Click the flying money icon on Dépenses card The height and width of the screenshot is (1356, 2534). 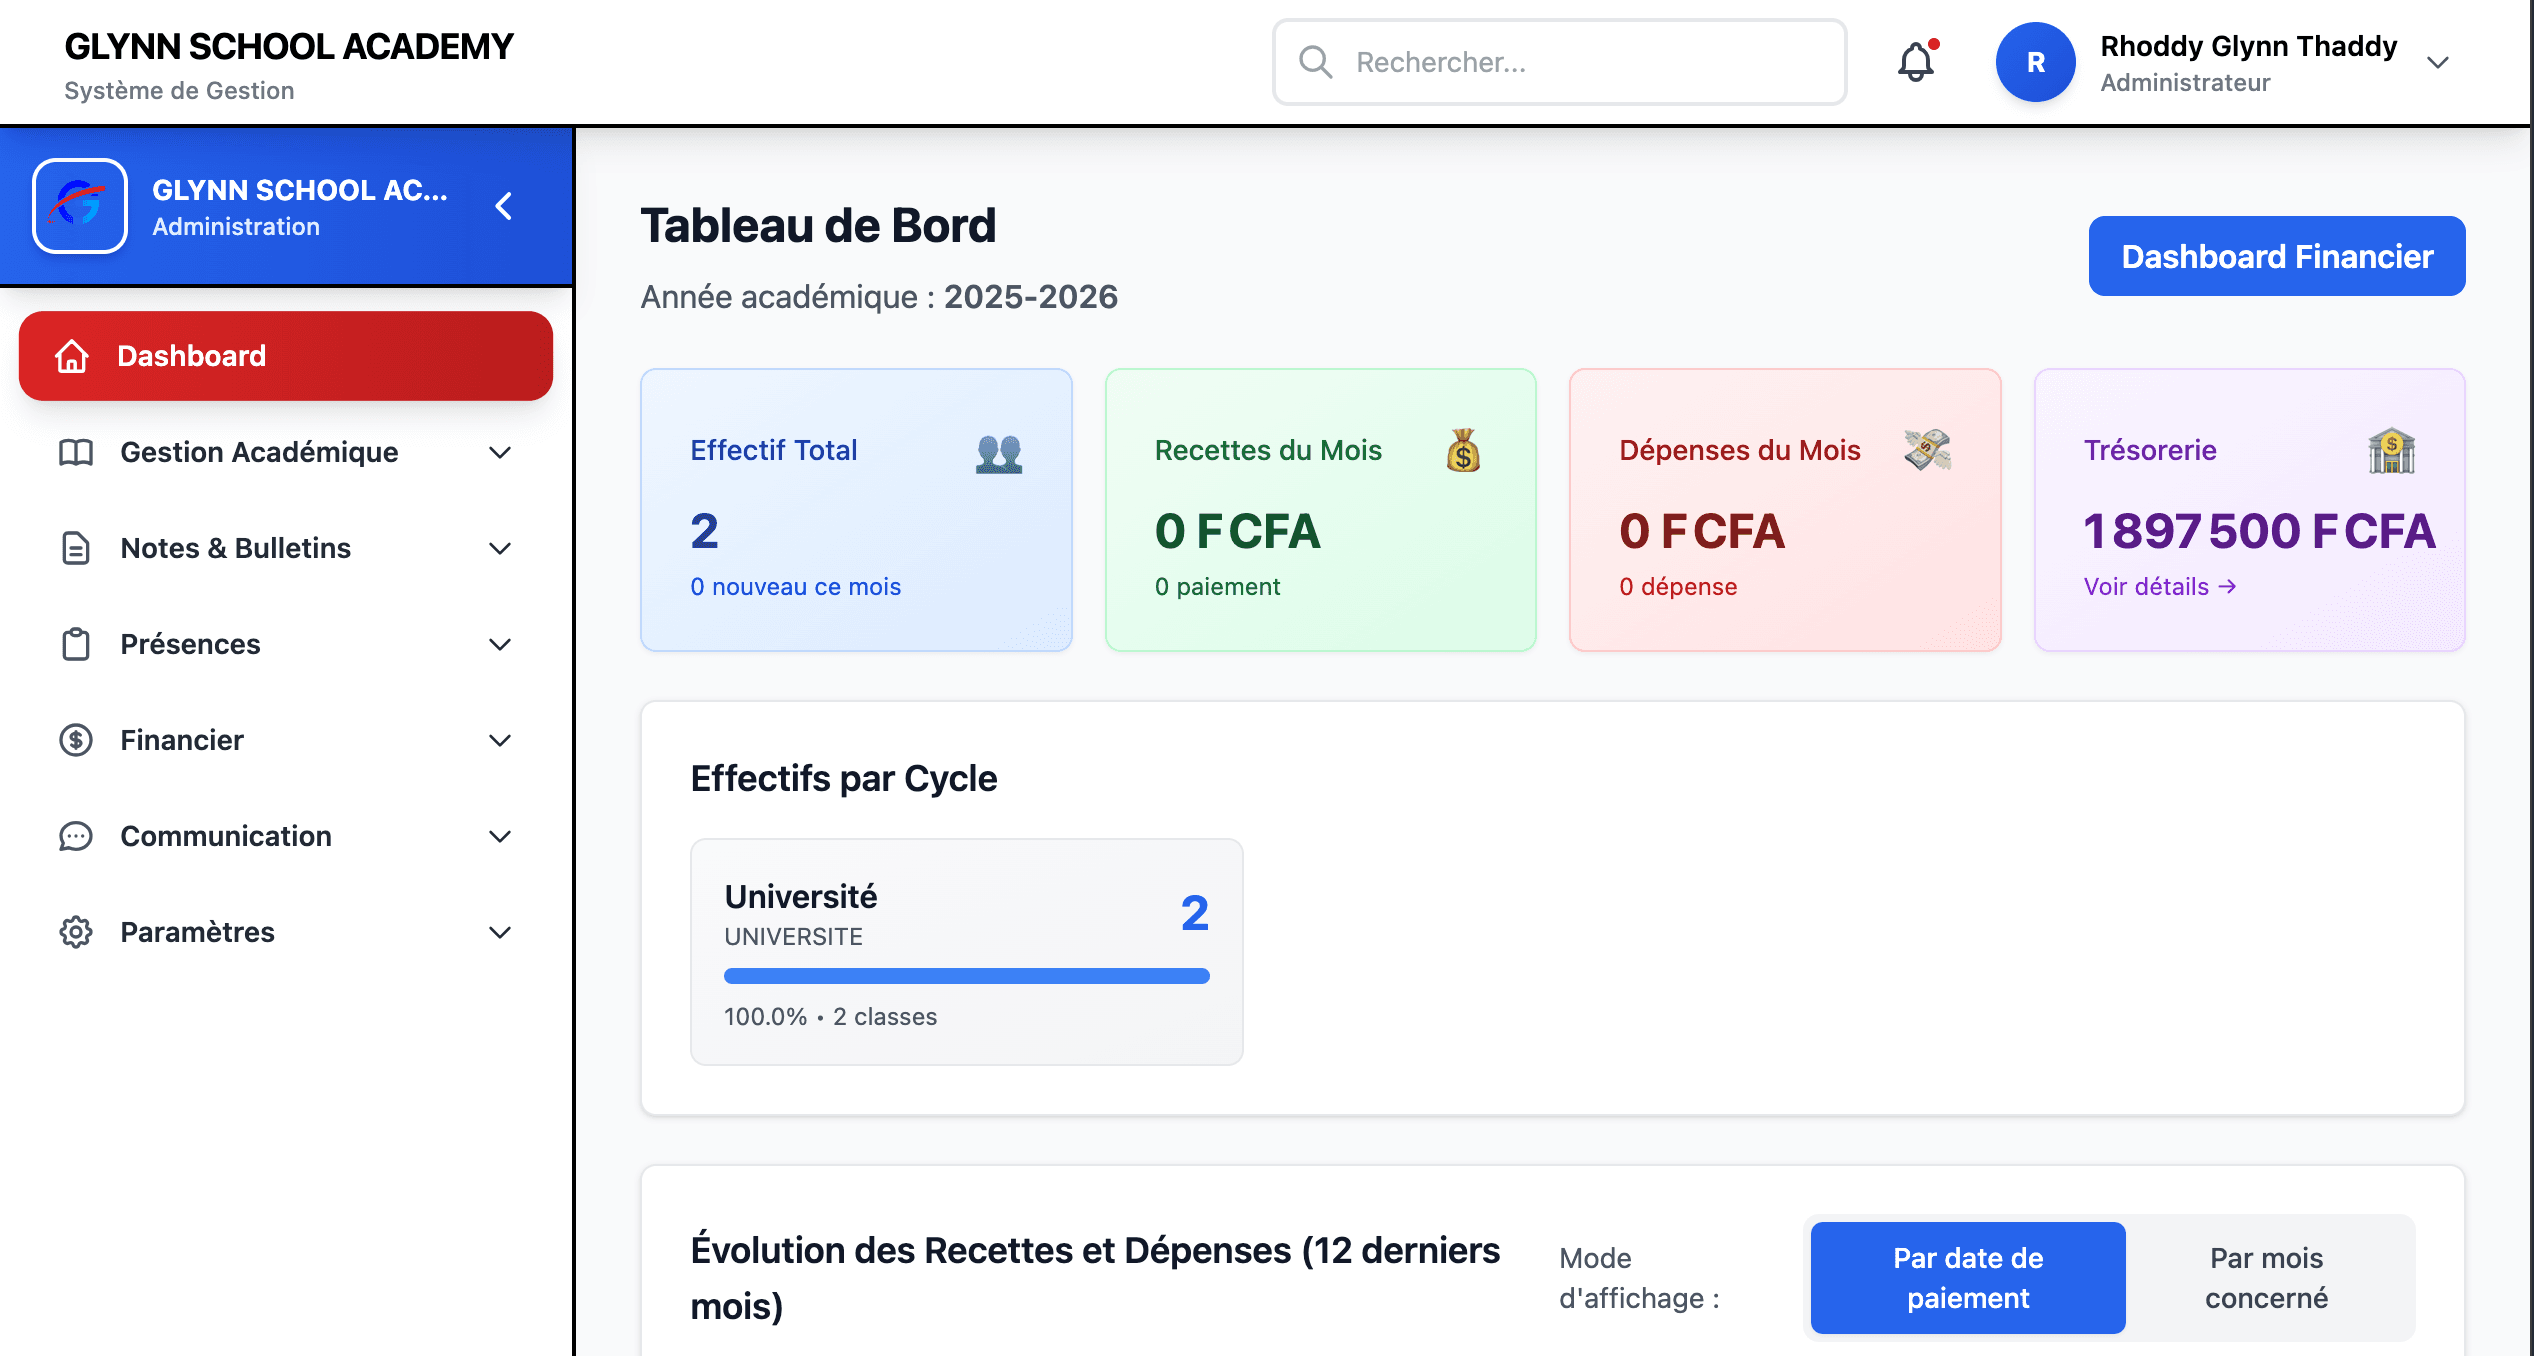tap(1927, 450)
